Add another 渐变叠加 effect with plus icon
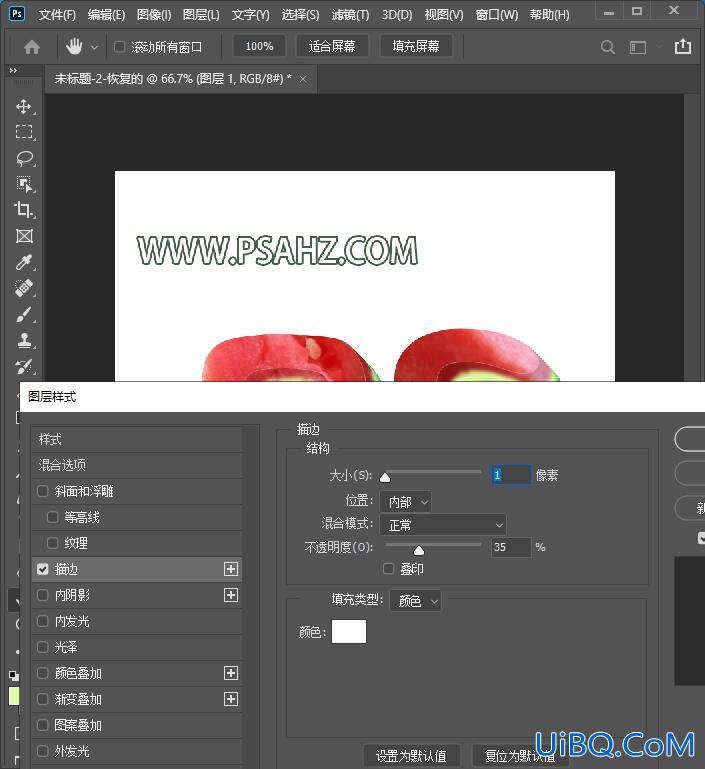Screen dimensions: 705x769 click(231, 699)
